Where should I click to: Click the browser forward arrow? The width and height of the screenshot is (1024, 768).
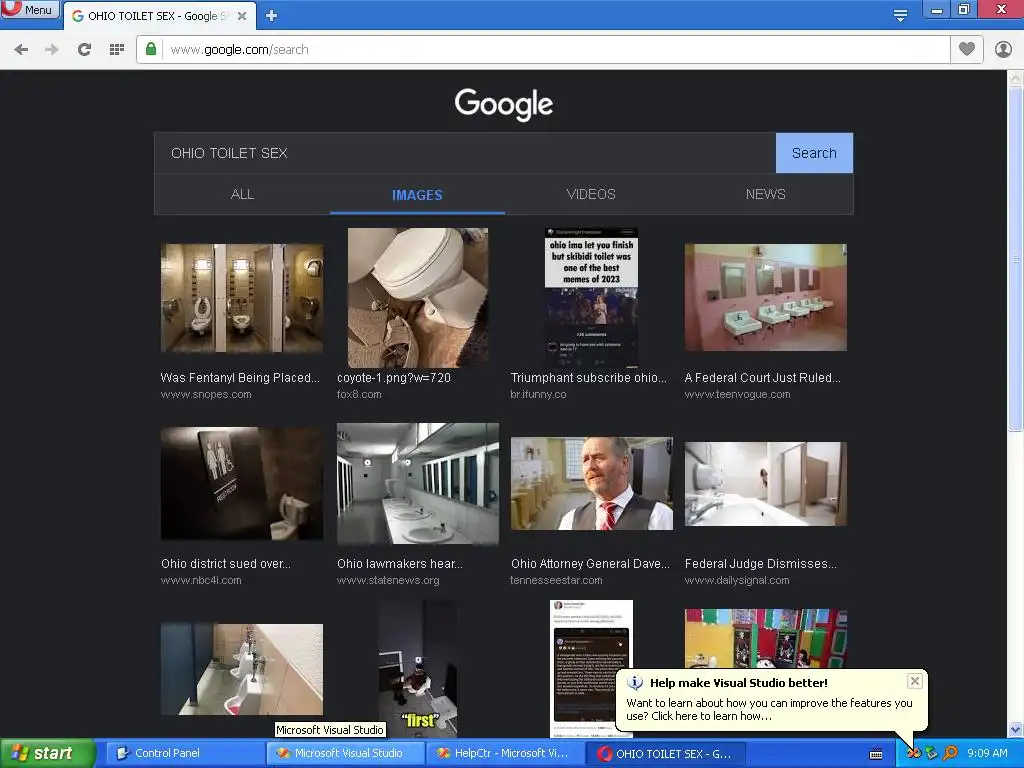(52, 50)
